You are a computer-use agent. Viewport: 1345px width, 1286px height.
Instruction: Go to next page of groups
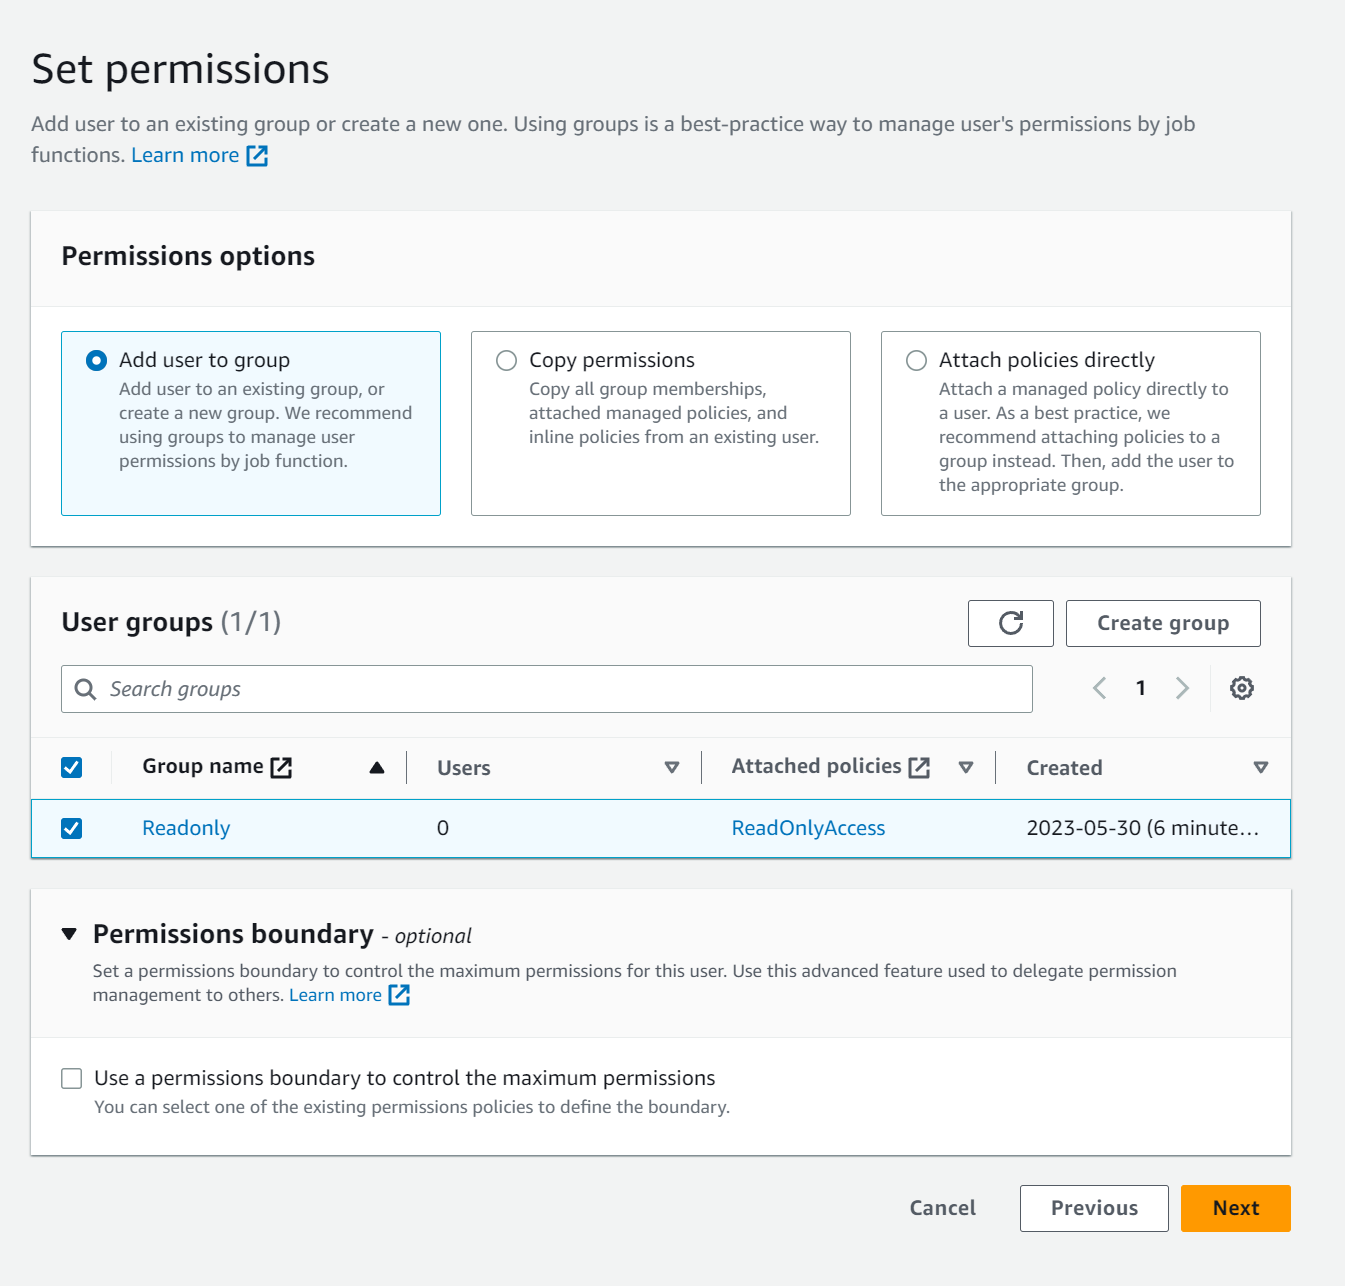click(x=1182, y=688)
